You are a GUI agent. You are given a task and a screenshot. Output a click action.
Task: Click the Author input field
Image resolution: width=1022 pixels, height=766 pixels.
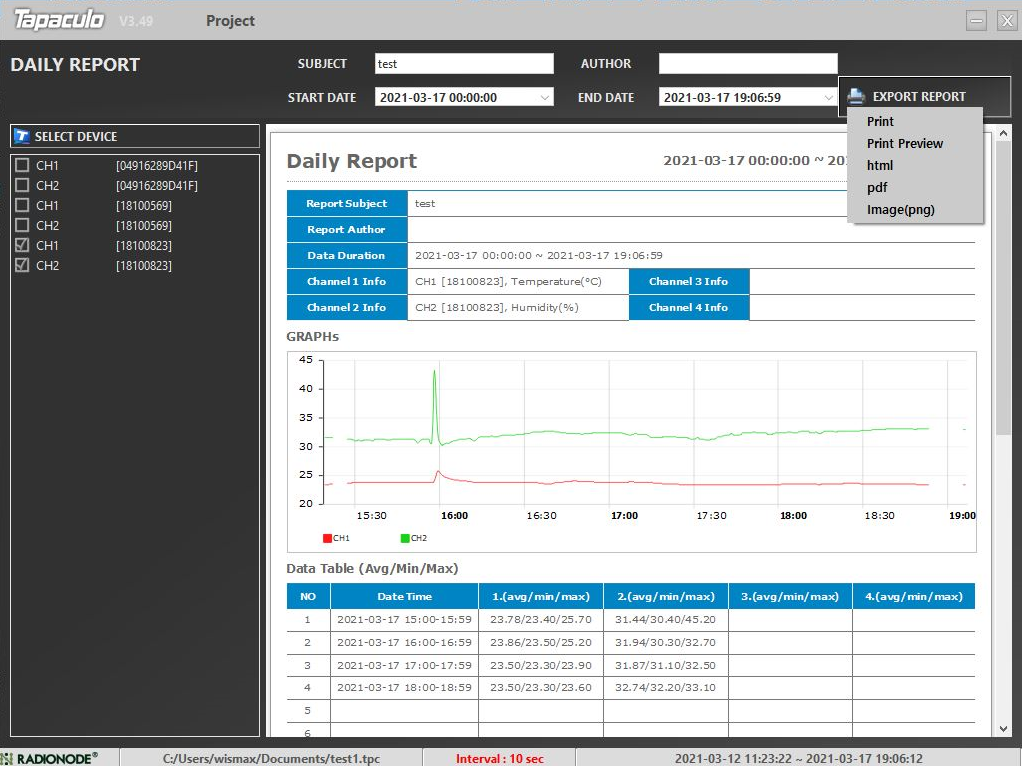[748, 64]
